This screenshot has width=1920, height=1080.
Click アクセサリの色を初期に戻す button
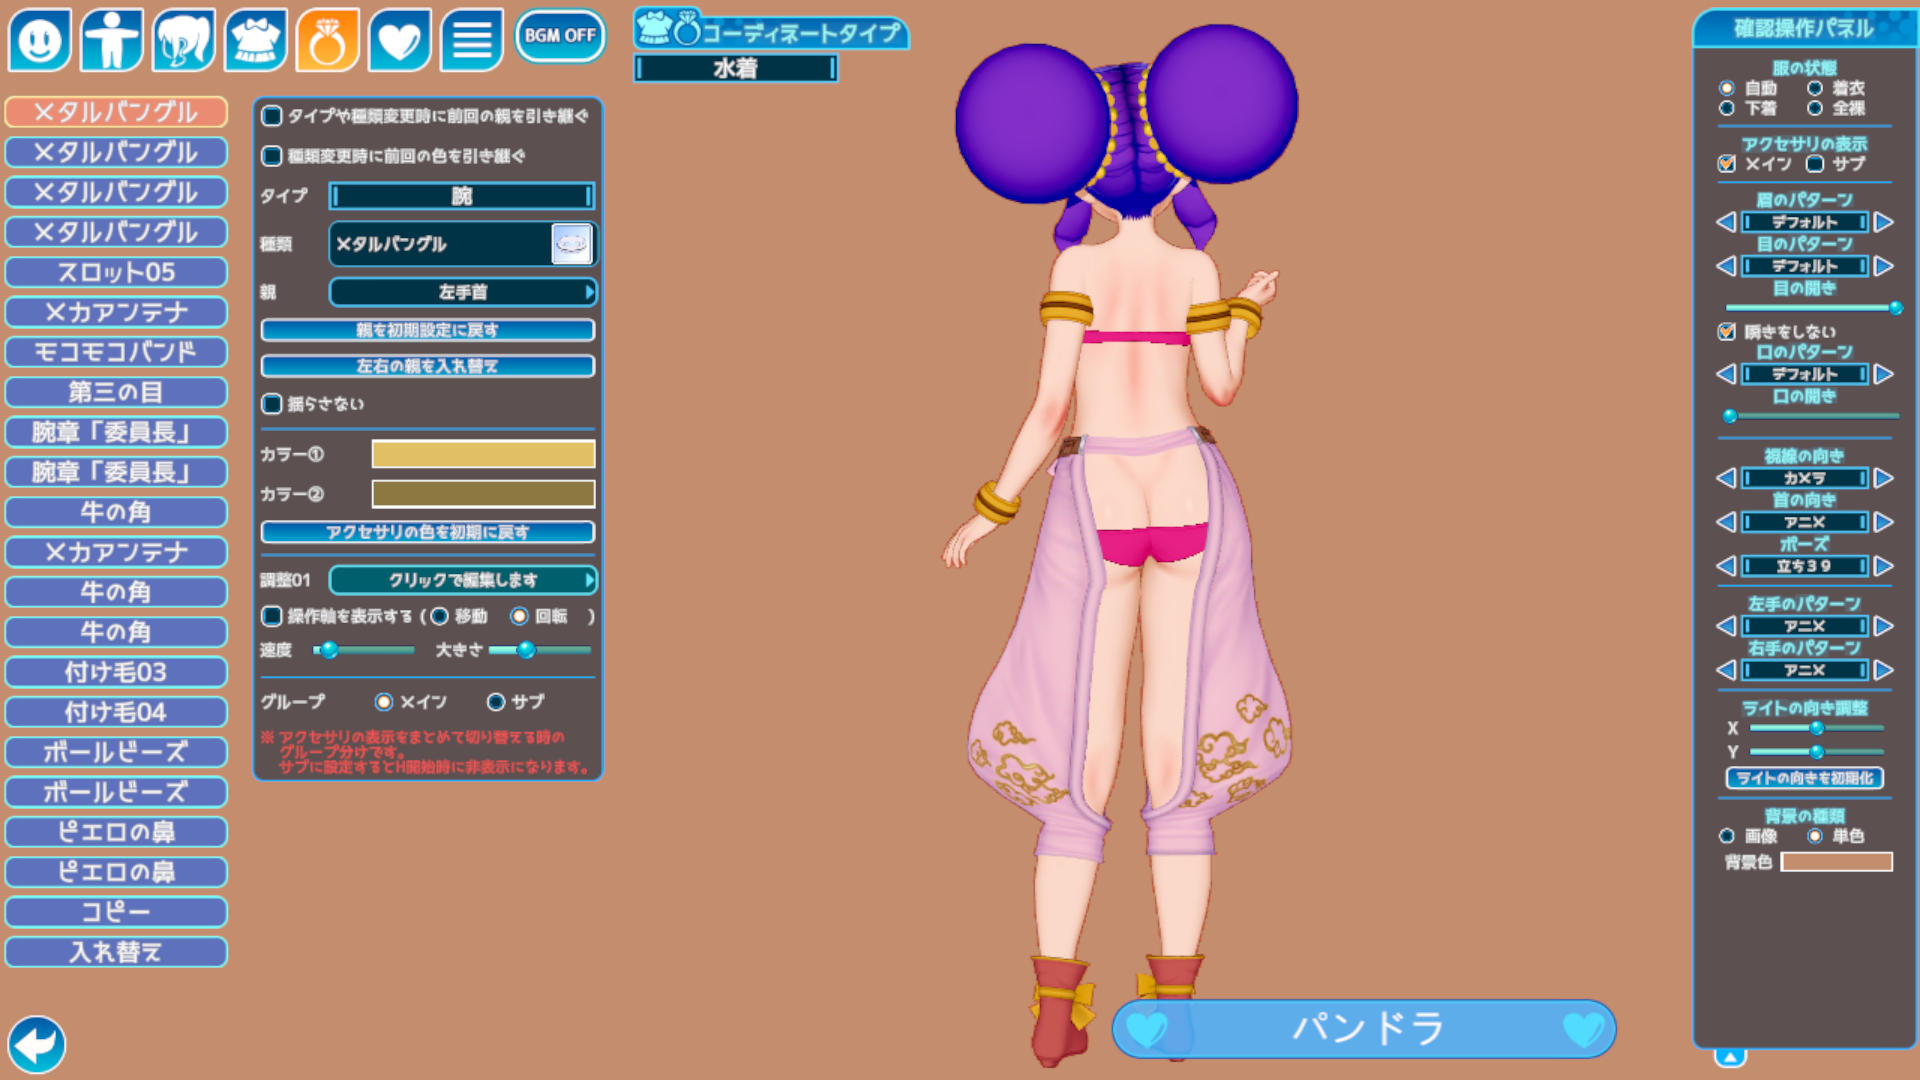[x=428, y=532]
